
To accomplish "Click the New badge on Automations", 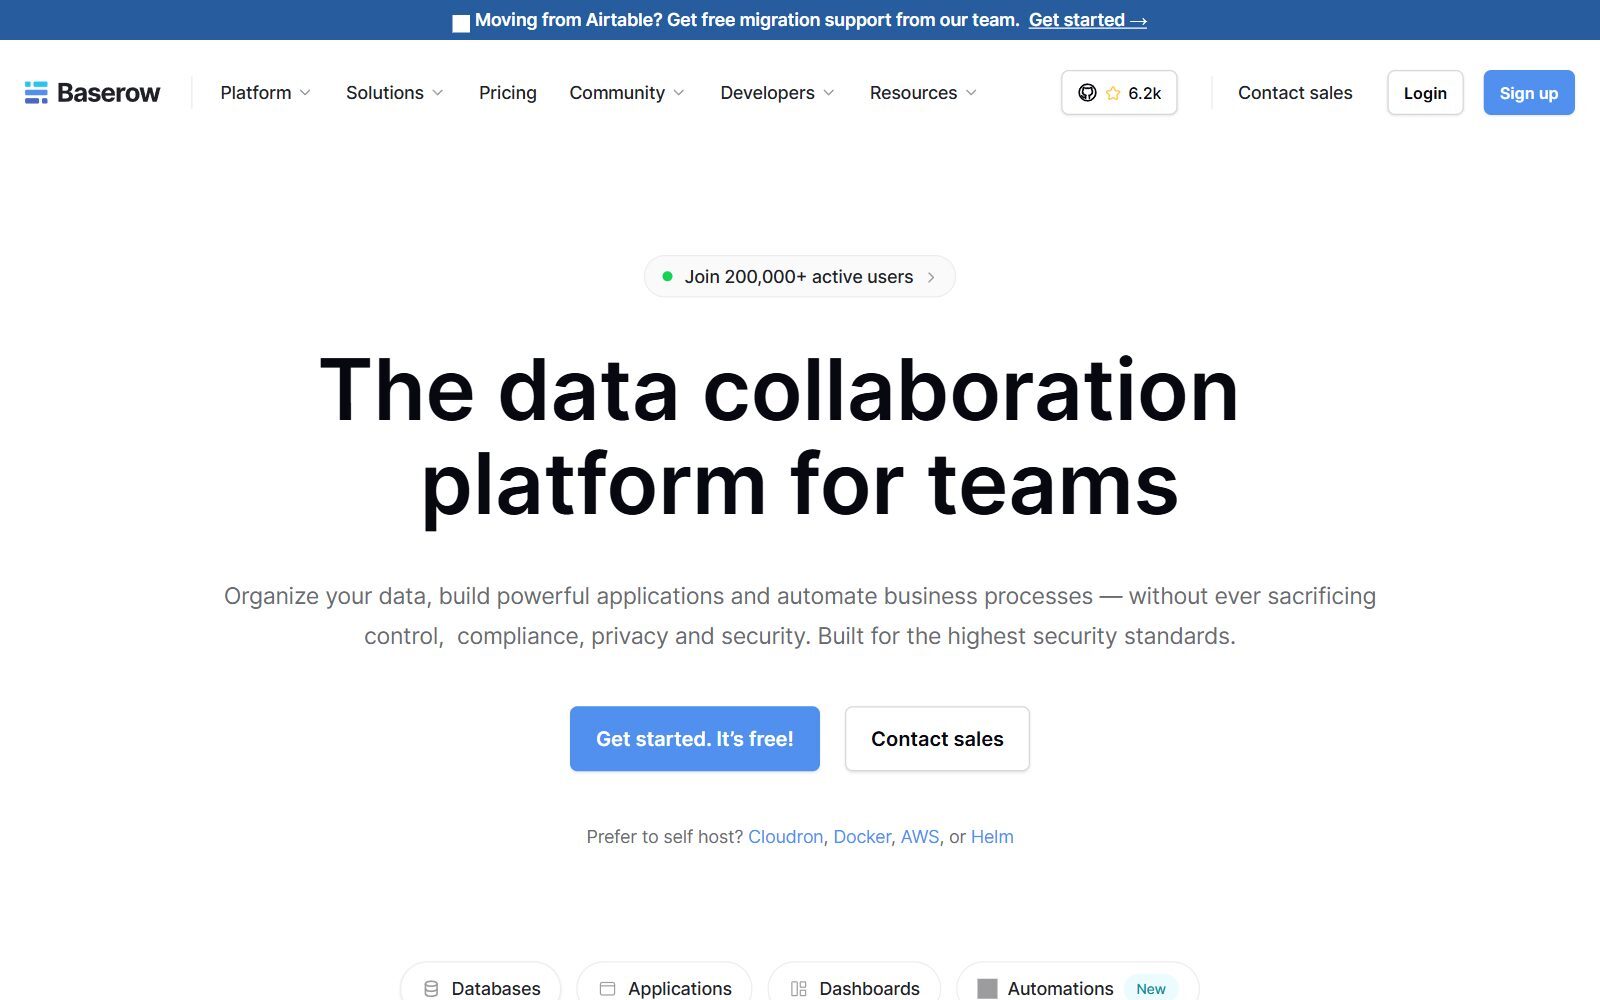I will 1151,988.
